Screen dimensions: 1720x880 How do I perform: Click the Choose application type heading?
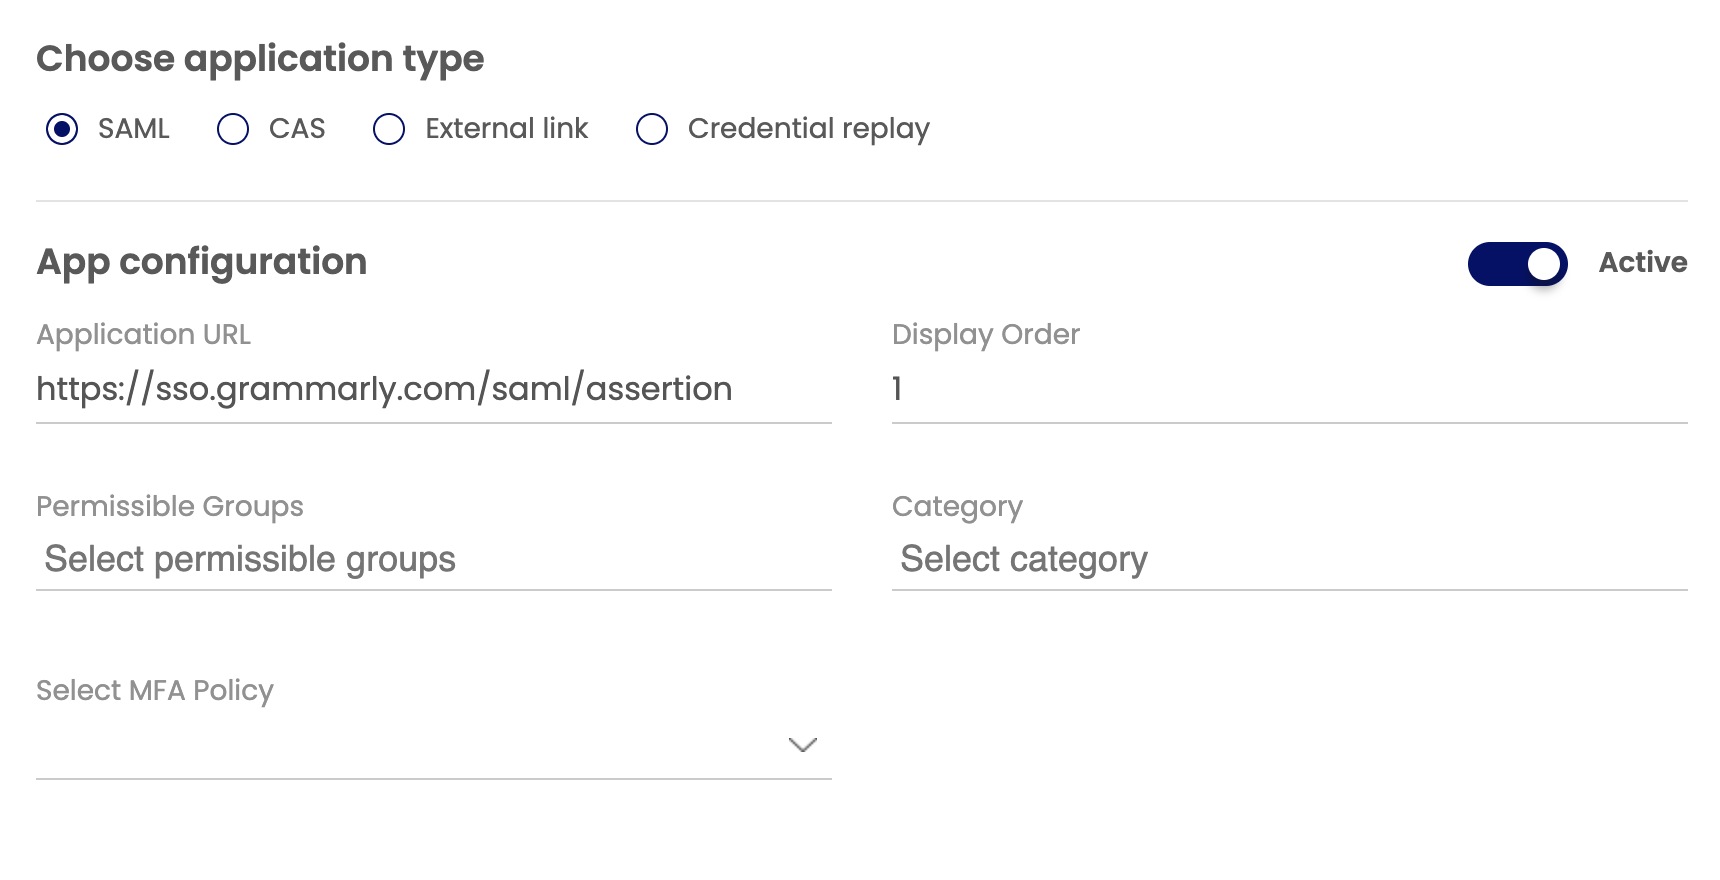(260, 58)
